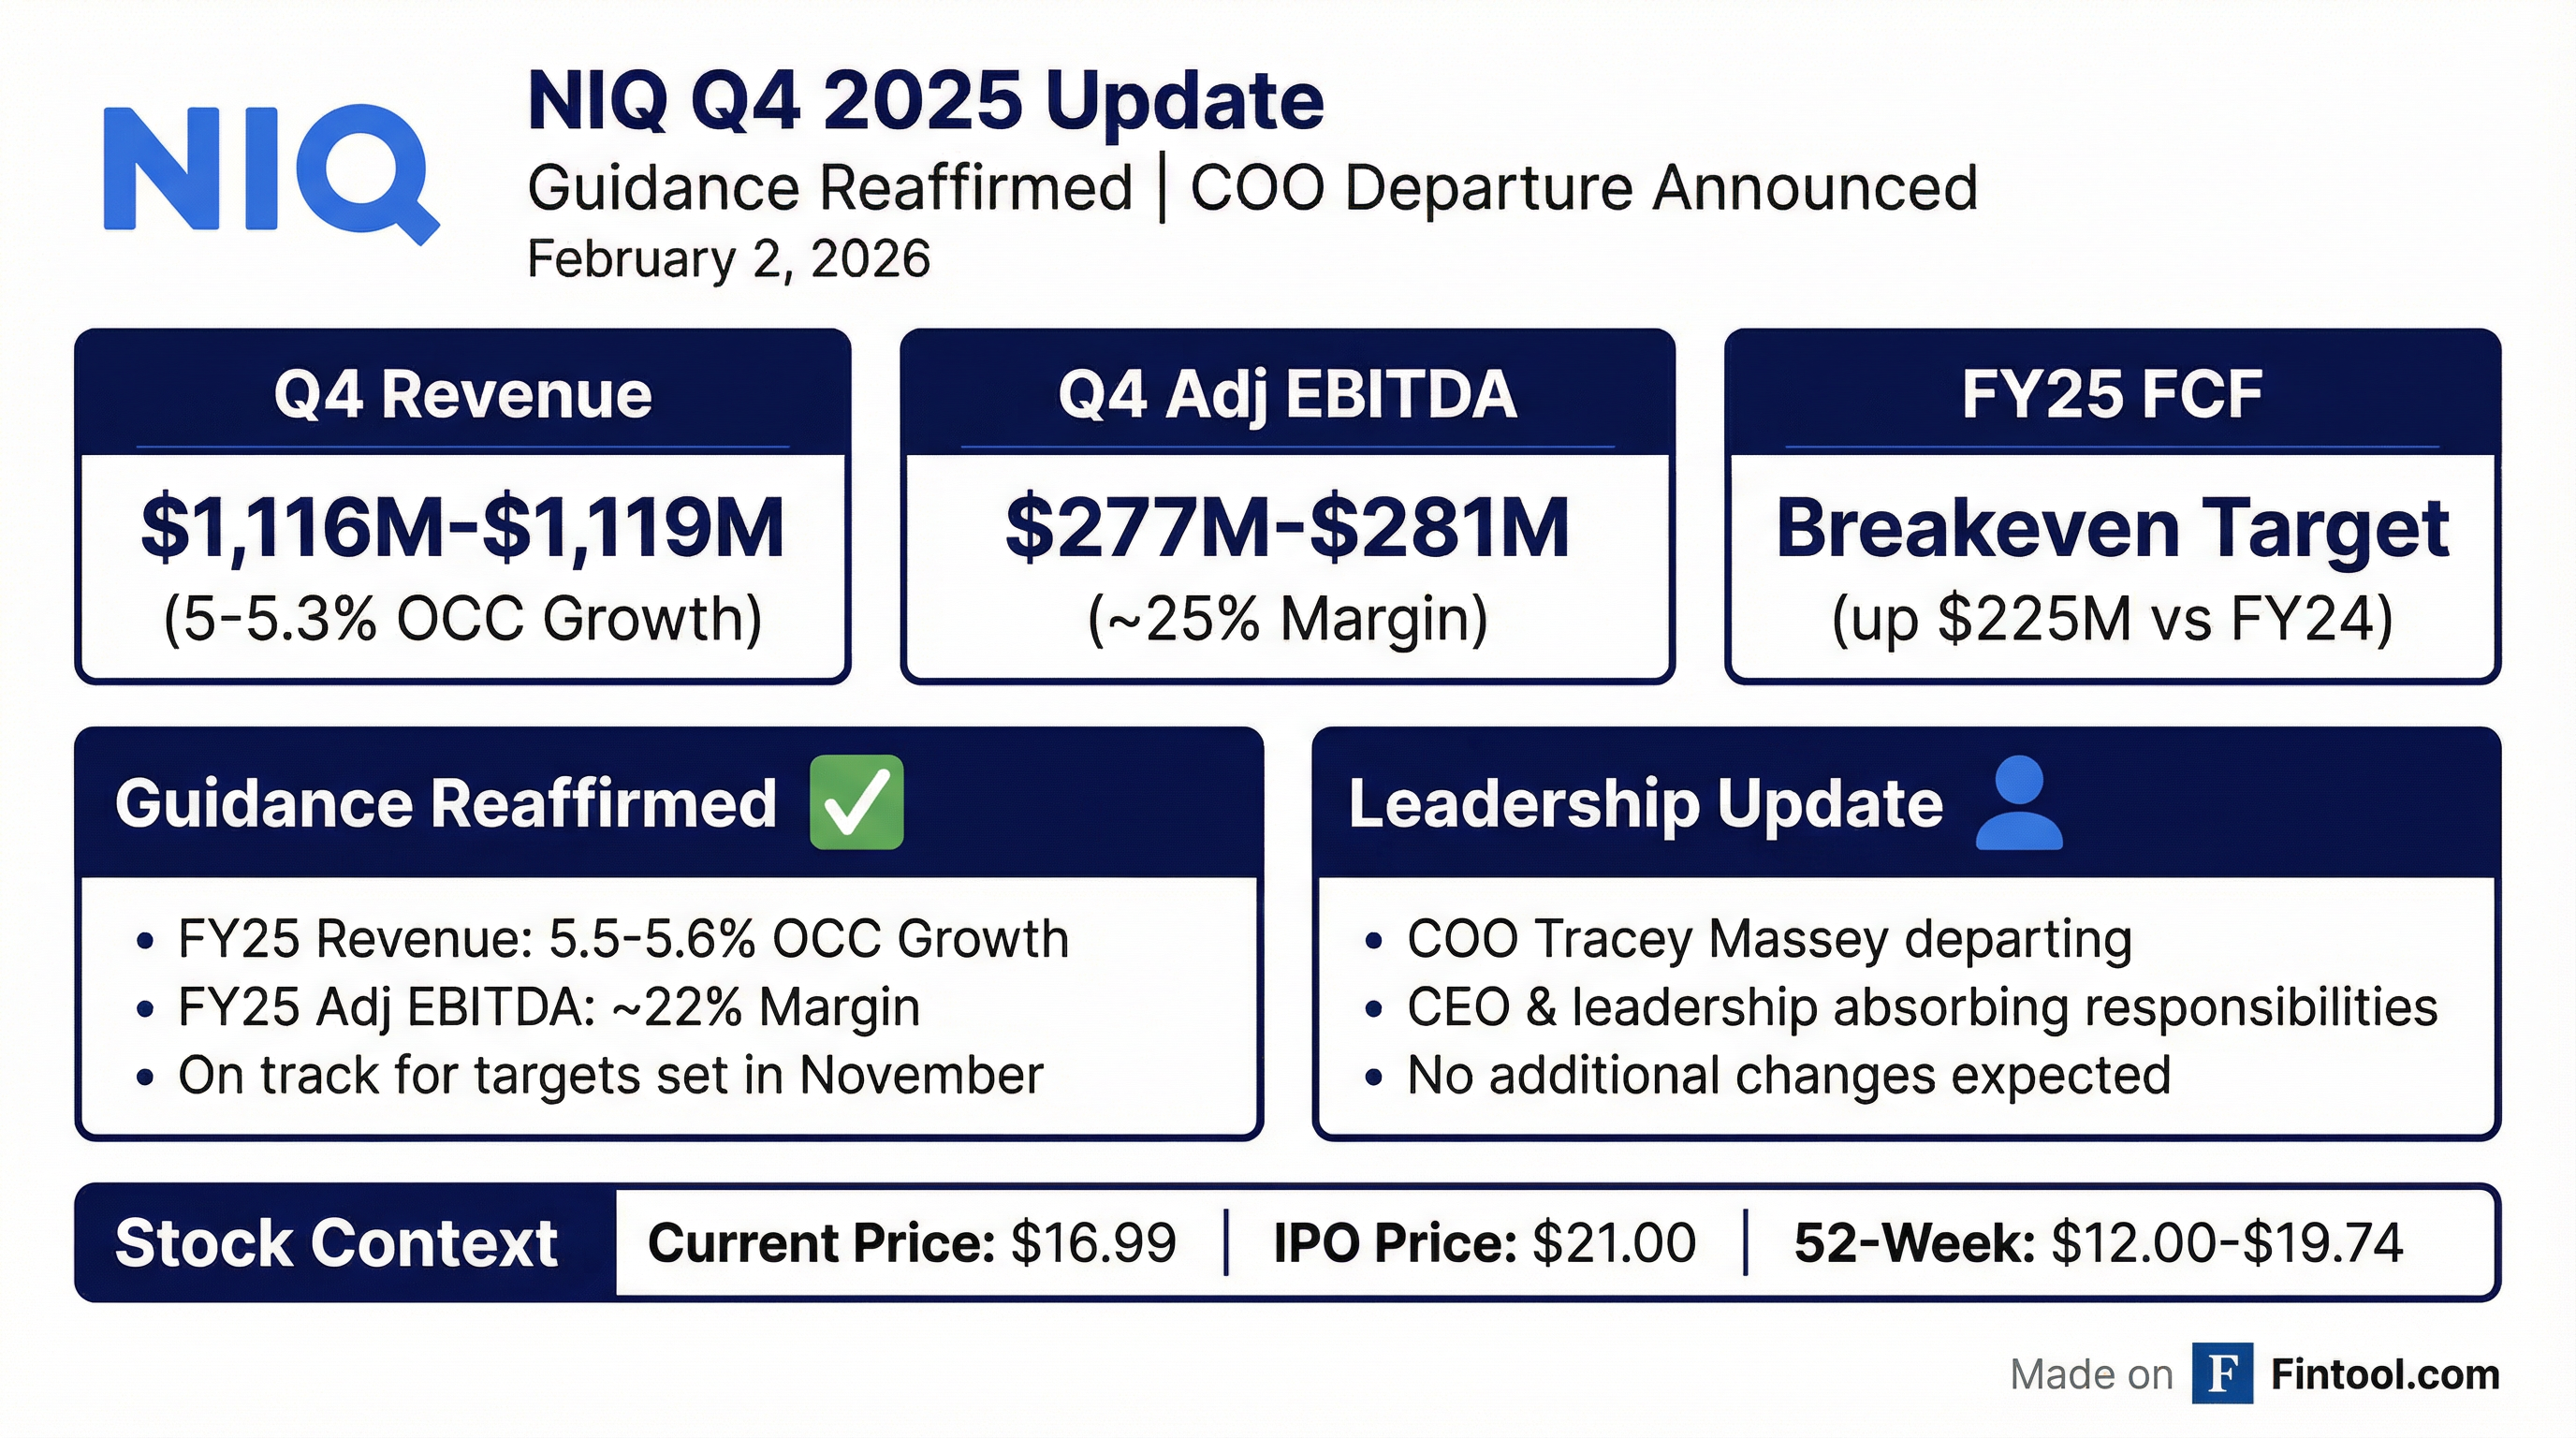
Task: Click the Guidance Reaffirmed heading
Action: pyautogui.click(x=446, y=803)
